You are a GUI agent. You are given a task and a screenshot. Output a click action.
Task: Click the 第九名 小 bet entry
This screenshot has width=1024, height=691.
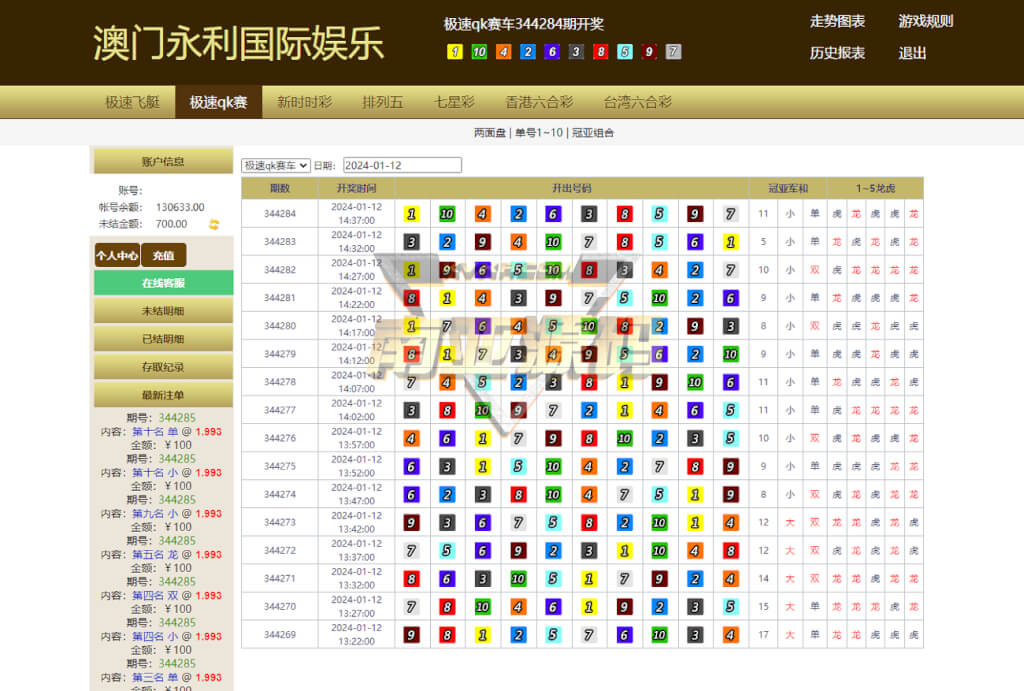coord(155,513)
